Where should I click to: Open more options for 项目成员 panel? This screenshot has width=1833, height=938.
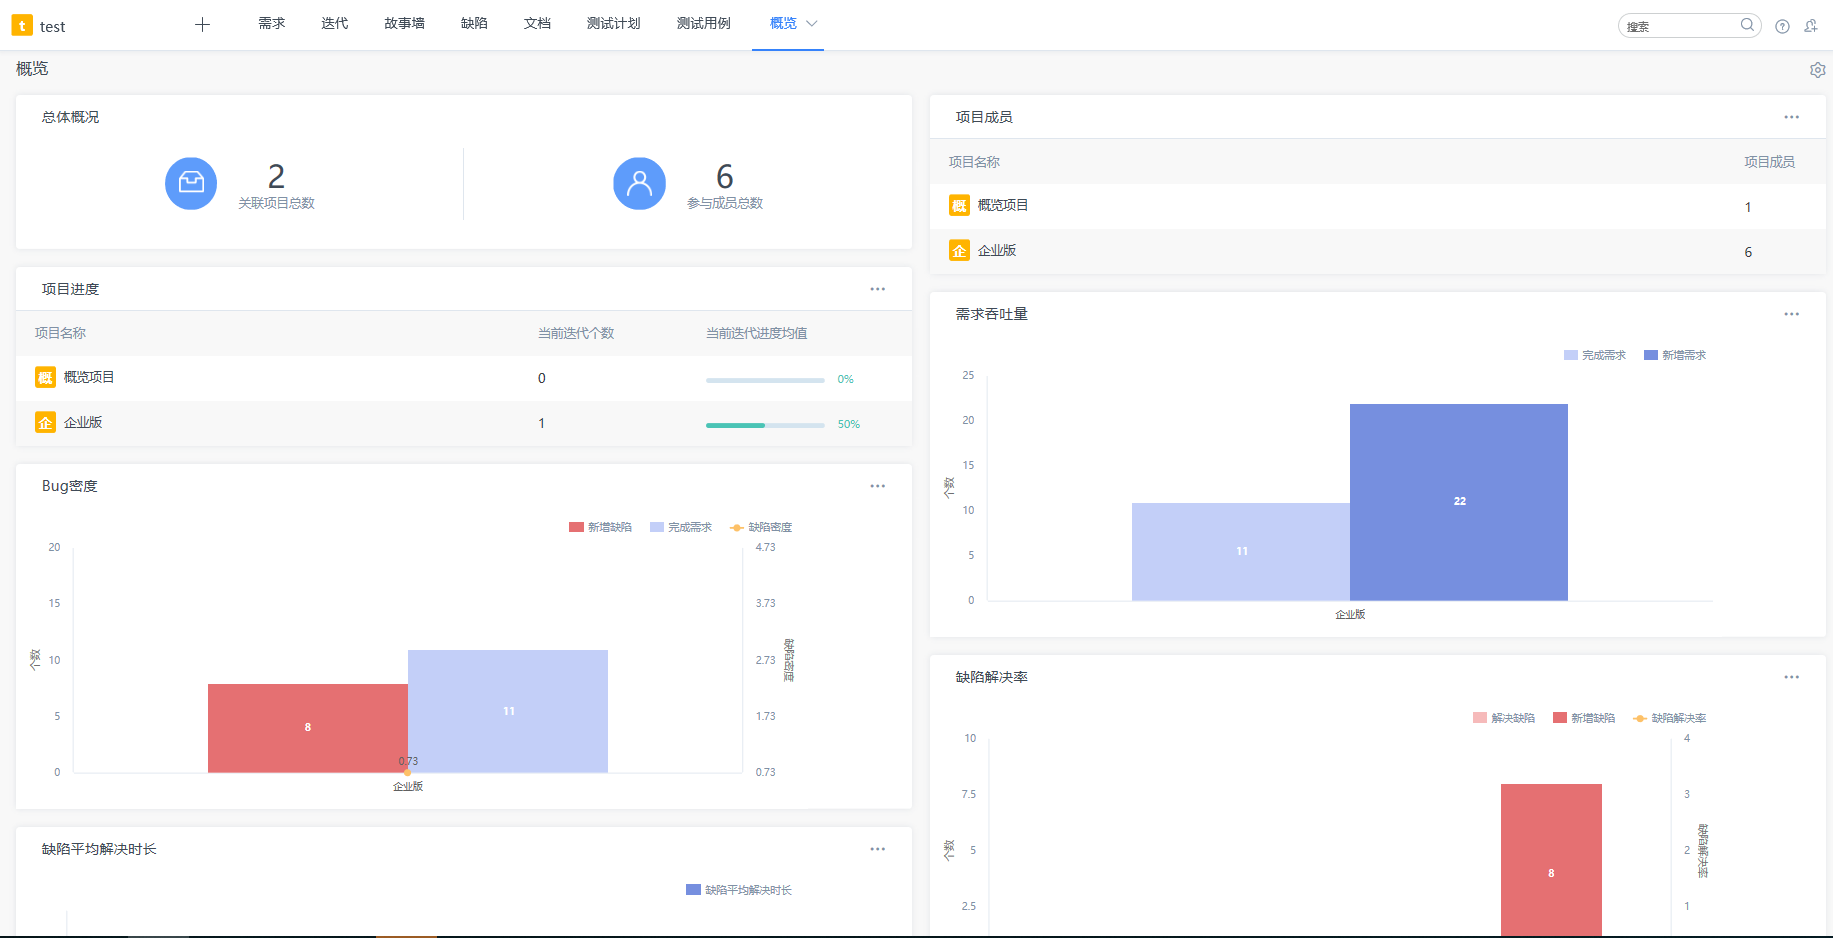pyautogui.click(x=1792, y=117)
